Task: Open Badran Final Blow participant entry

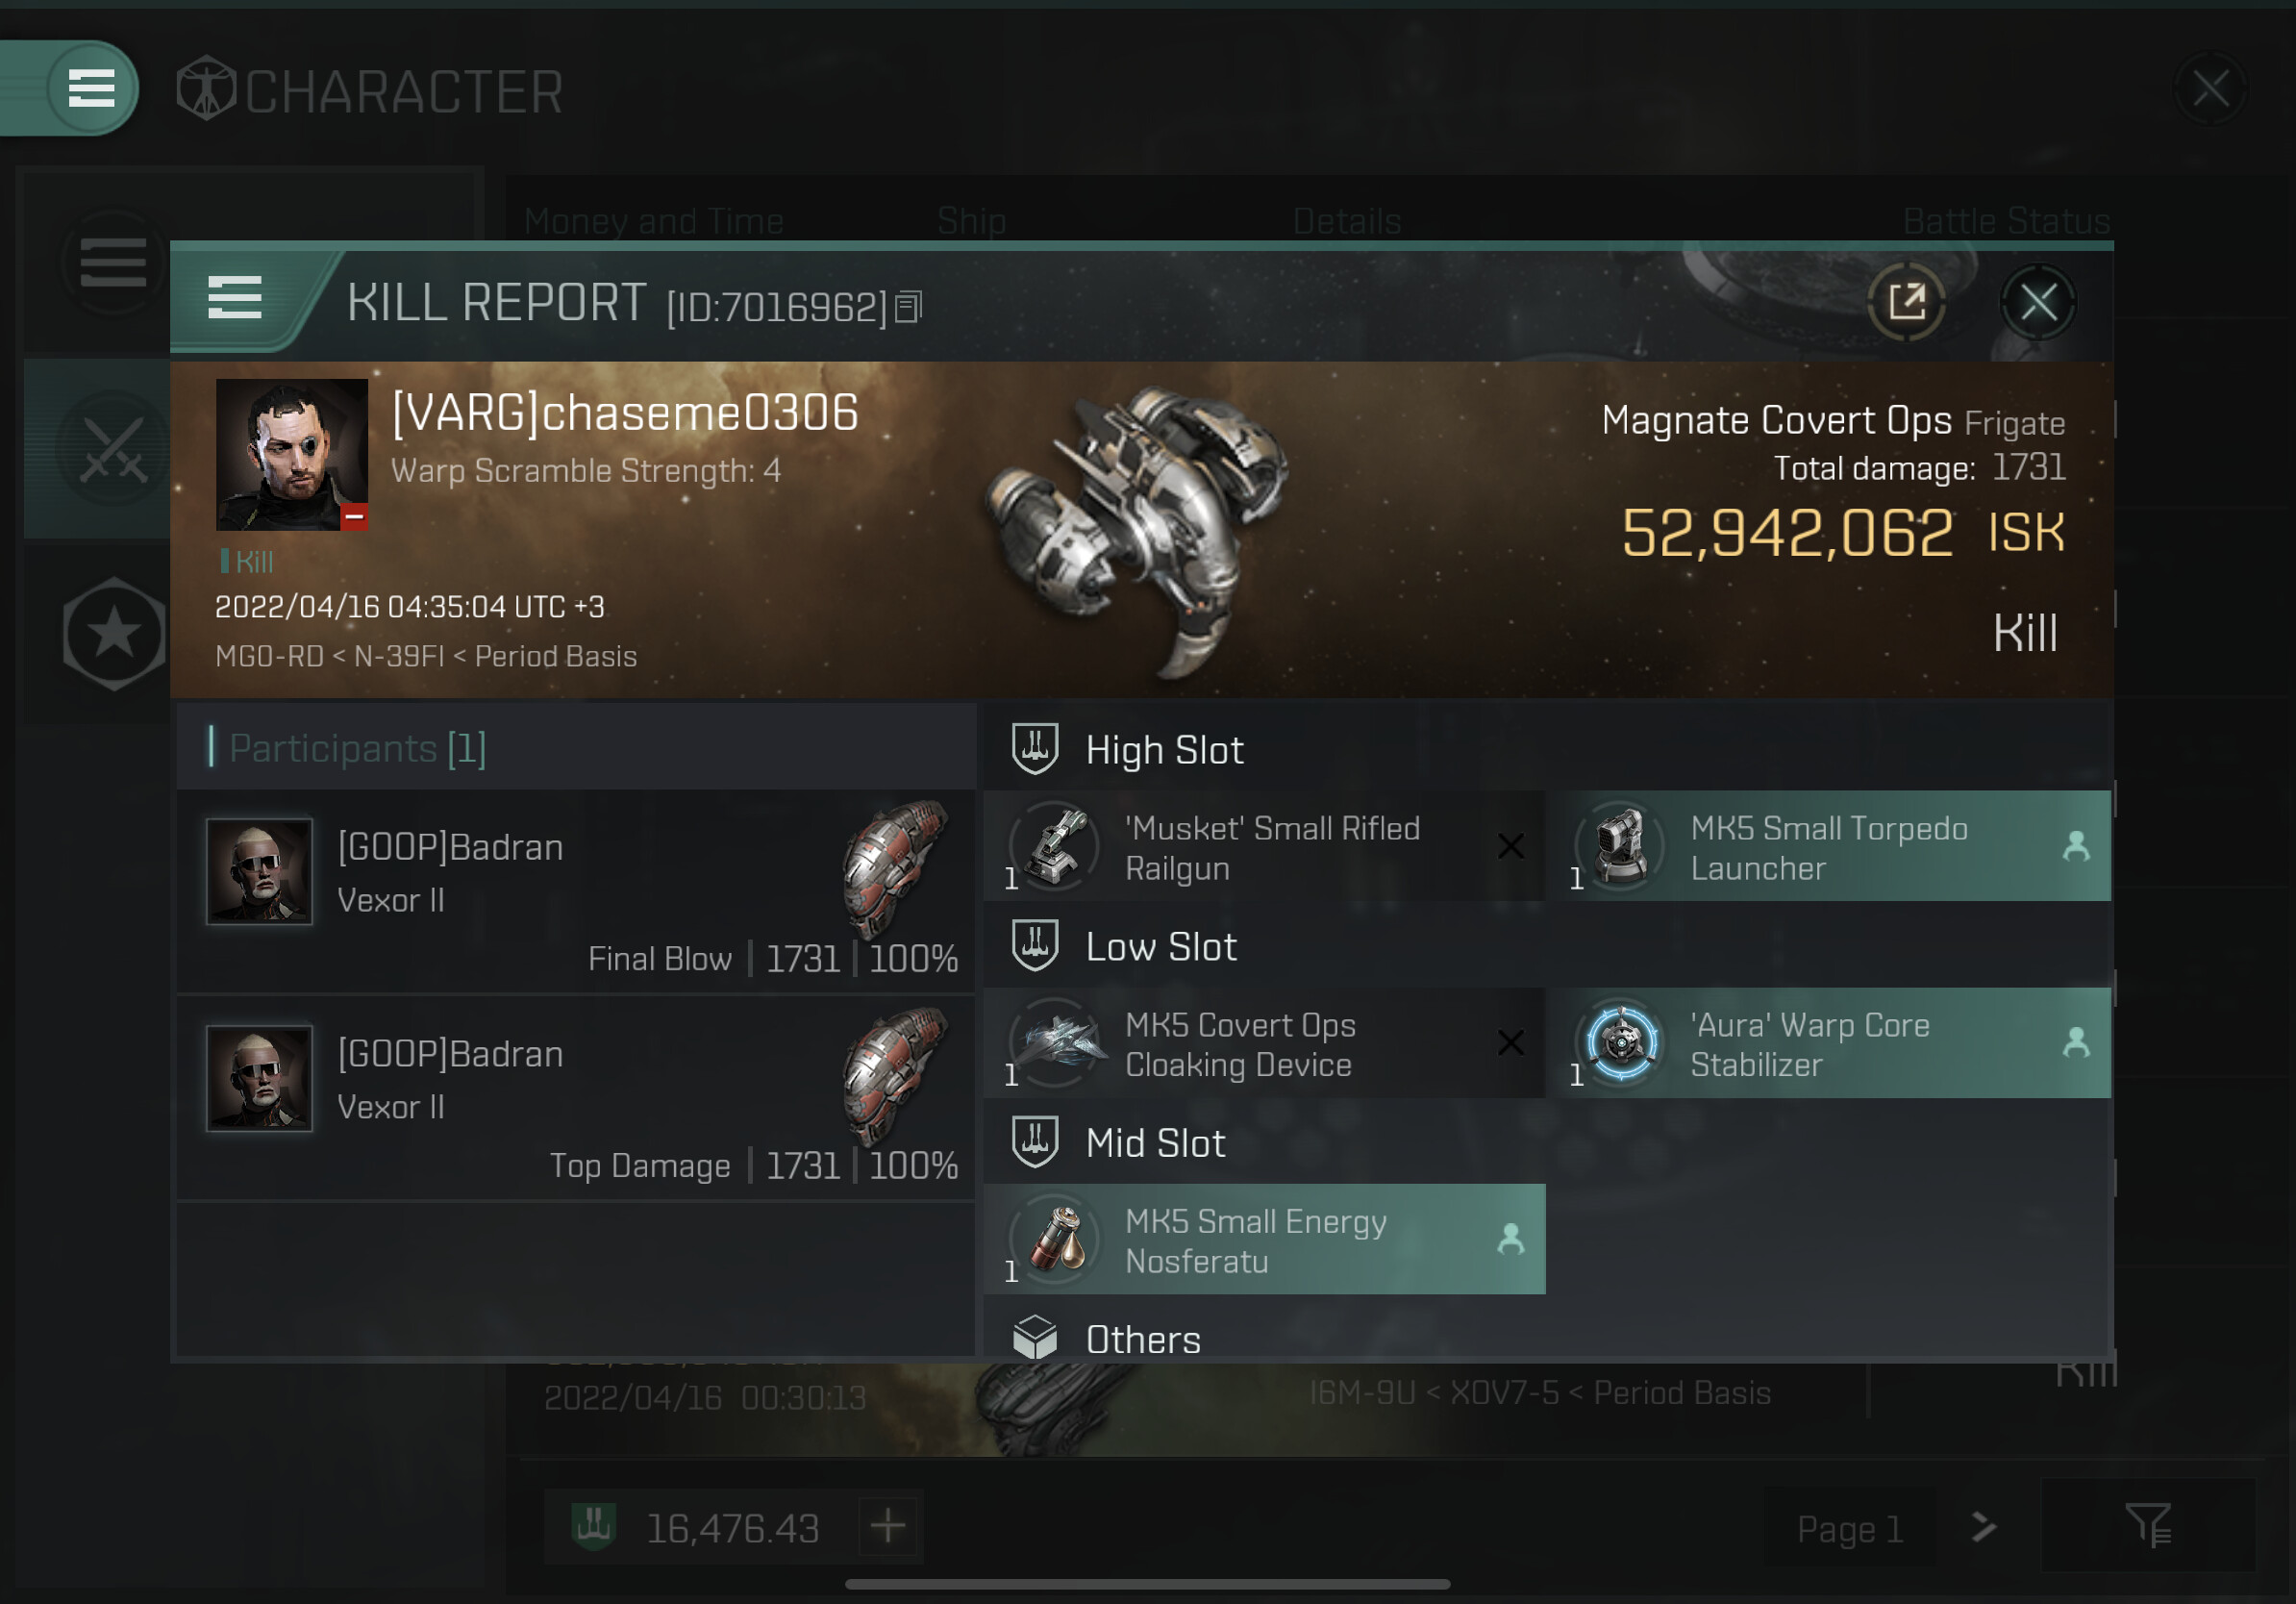Action: (x=576, y=890)
